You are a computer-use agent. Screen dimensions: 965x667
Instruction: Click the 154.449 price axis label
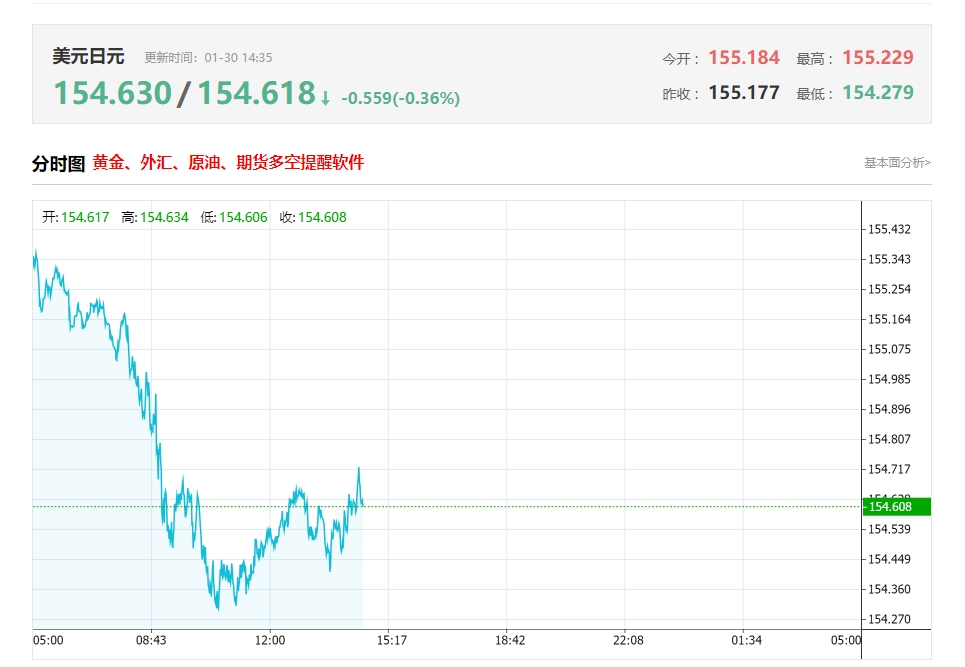[x=889, y=559]
